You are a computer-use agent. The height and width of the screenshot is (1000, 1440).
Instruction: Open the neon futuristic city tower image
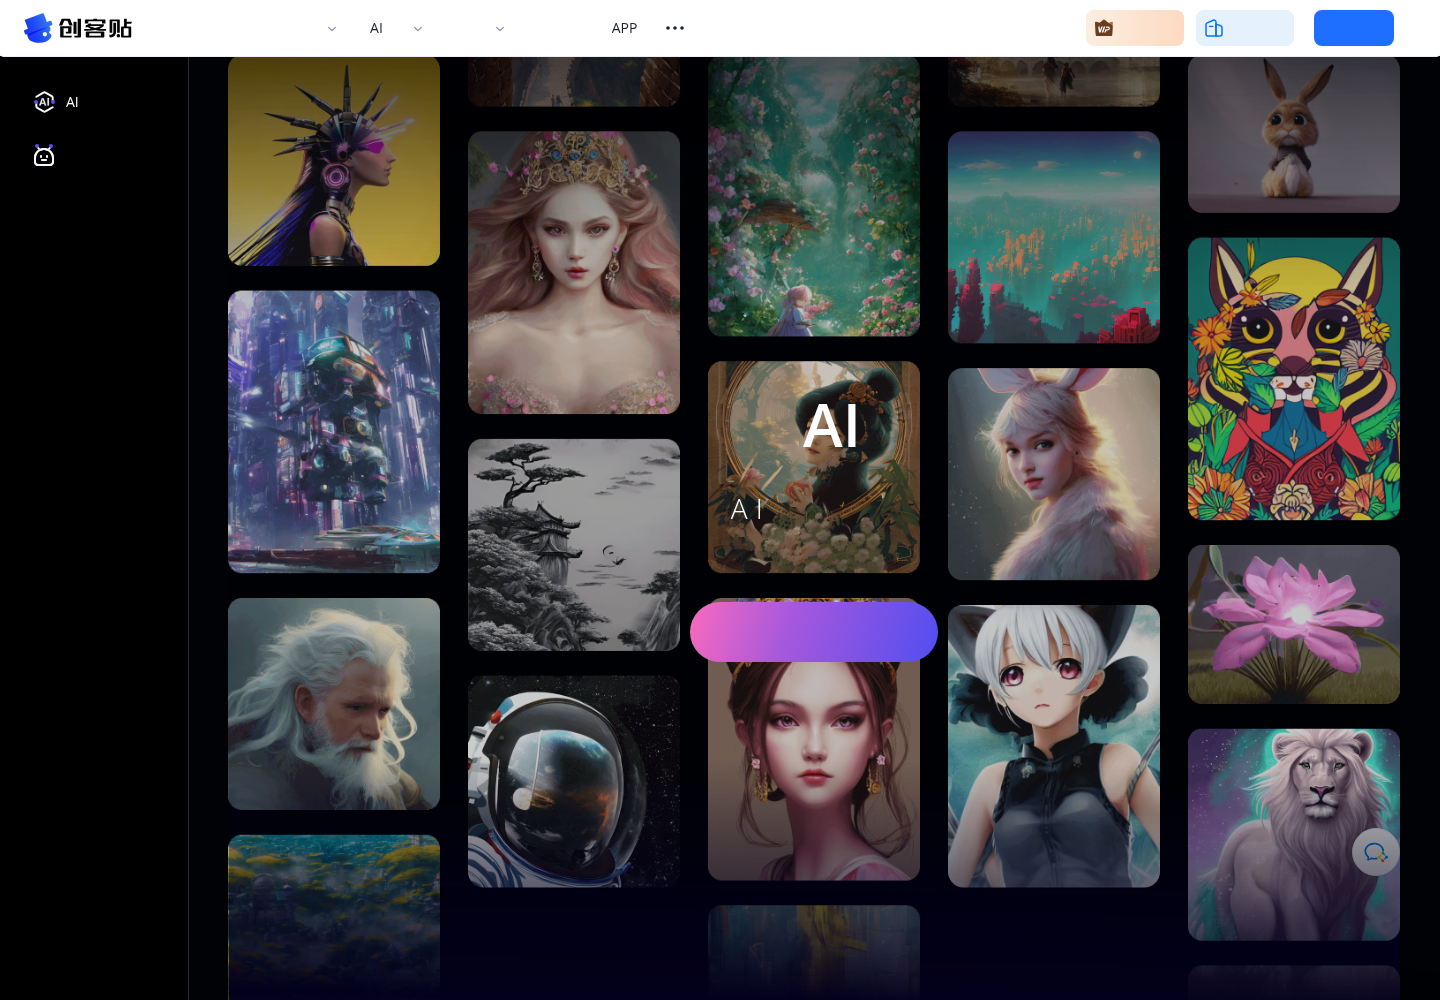334,432
